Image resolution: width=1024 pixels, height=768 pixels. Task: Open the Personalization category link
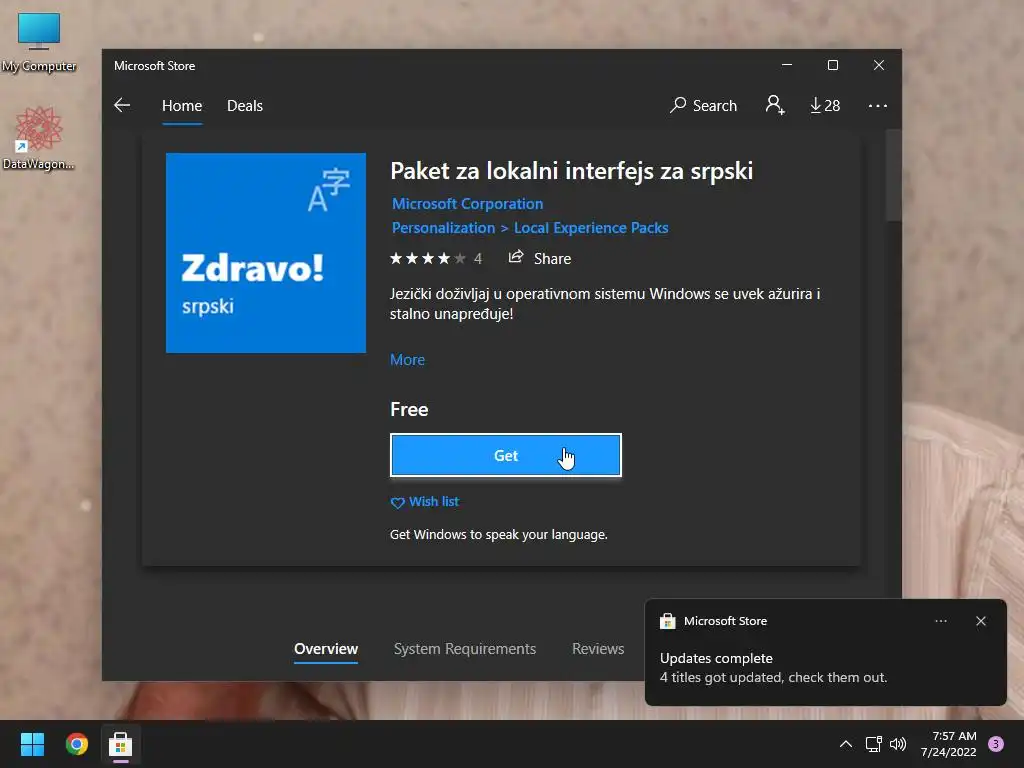tap(443, 228)
